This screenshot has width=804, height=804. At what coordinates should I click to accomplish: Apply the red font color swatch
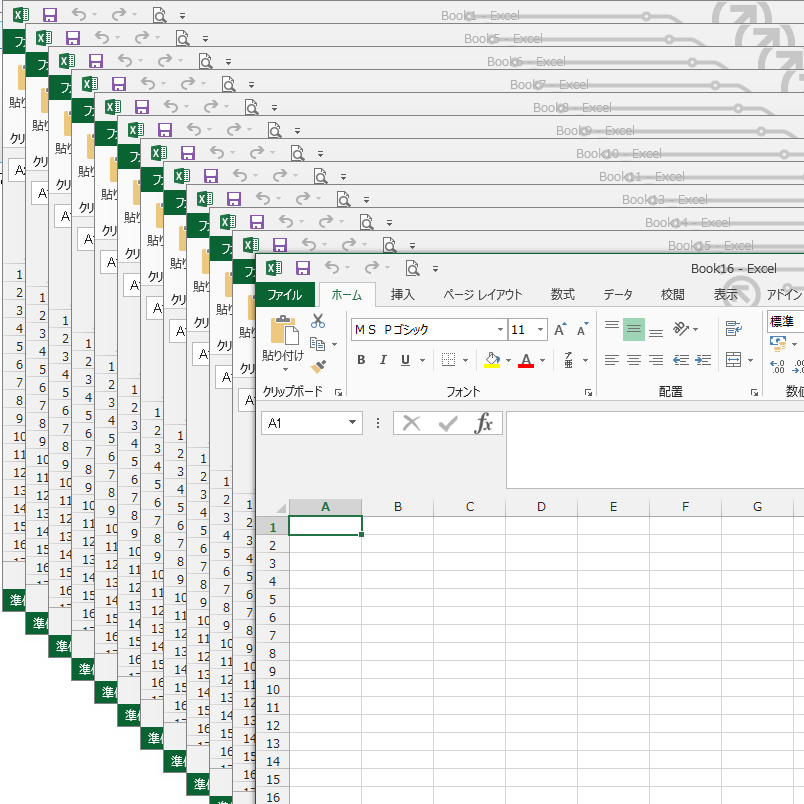pos(526,360)
